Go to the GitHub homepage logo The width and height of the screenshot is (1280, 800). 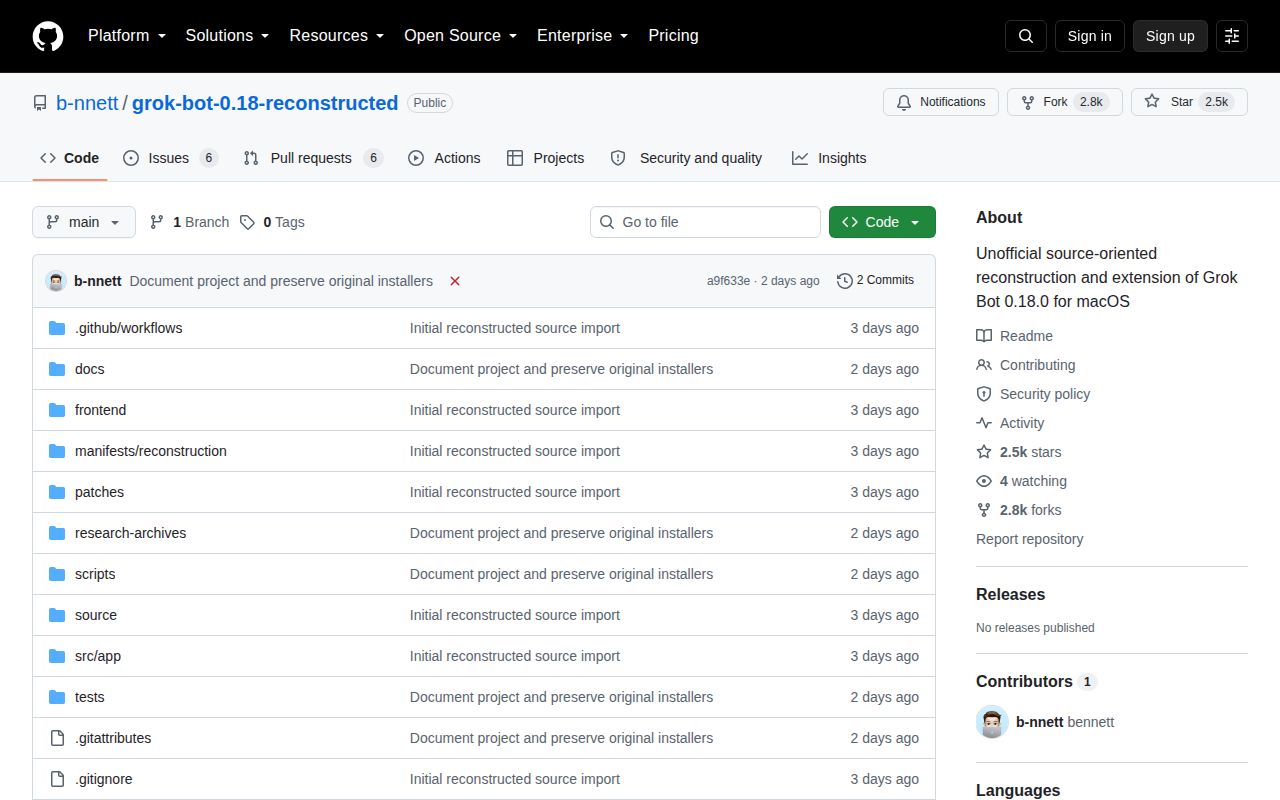[x=48, y=36]
